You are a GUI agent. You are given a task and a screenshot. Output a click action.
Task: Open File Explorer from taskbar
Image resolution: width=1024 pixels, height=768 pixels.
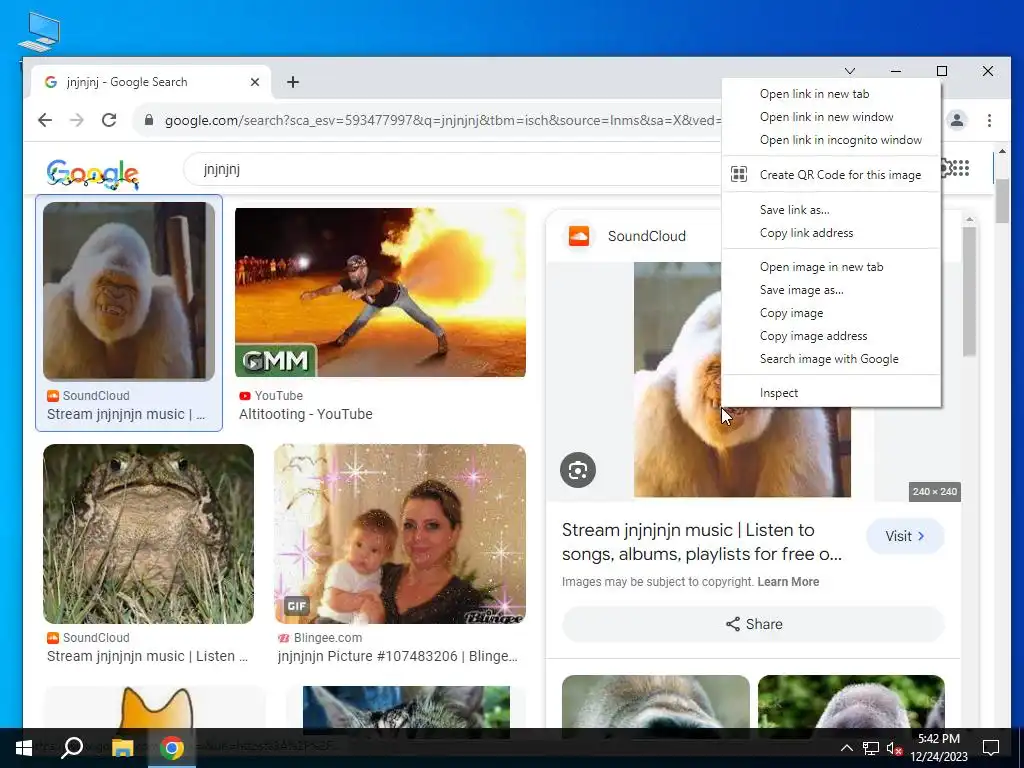point(122,748)
